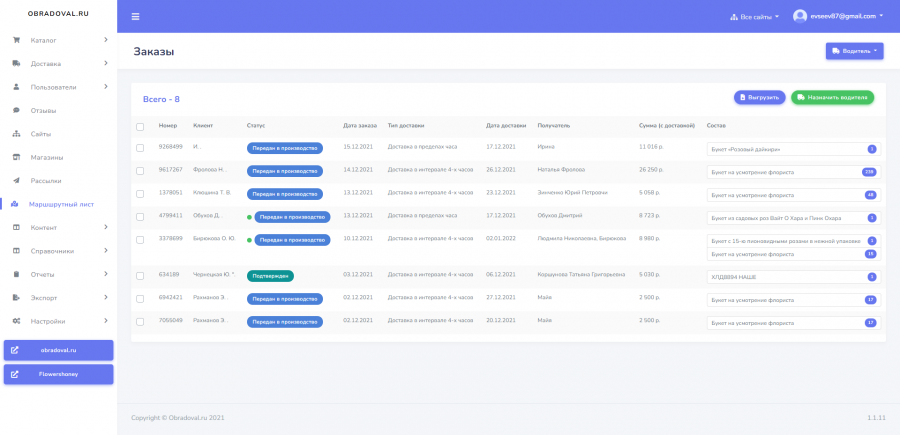Tick the checkbox for order 4799411

140,217
